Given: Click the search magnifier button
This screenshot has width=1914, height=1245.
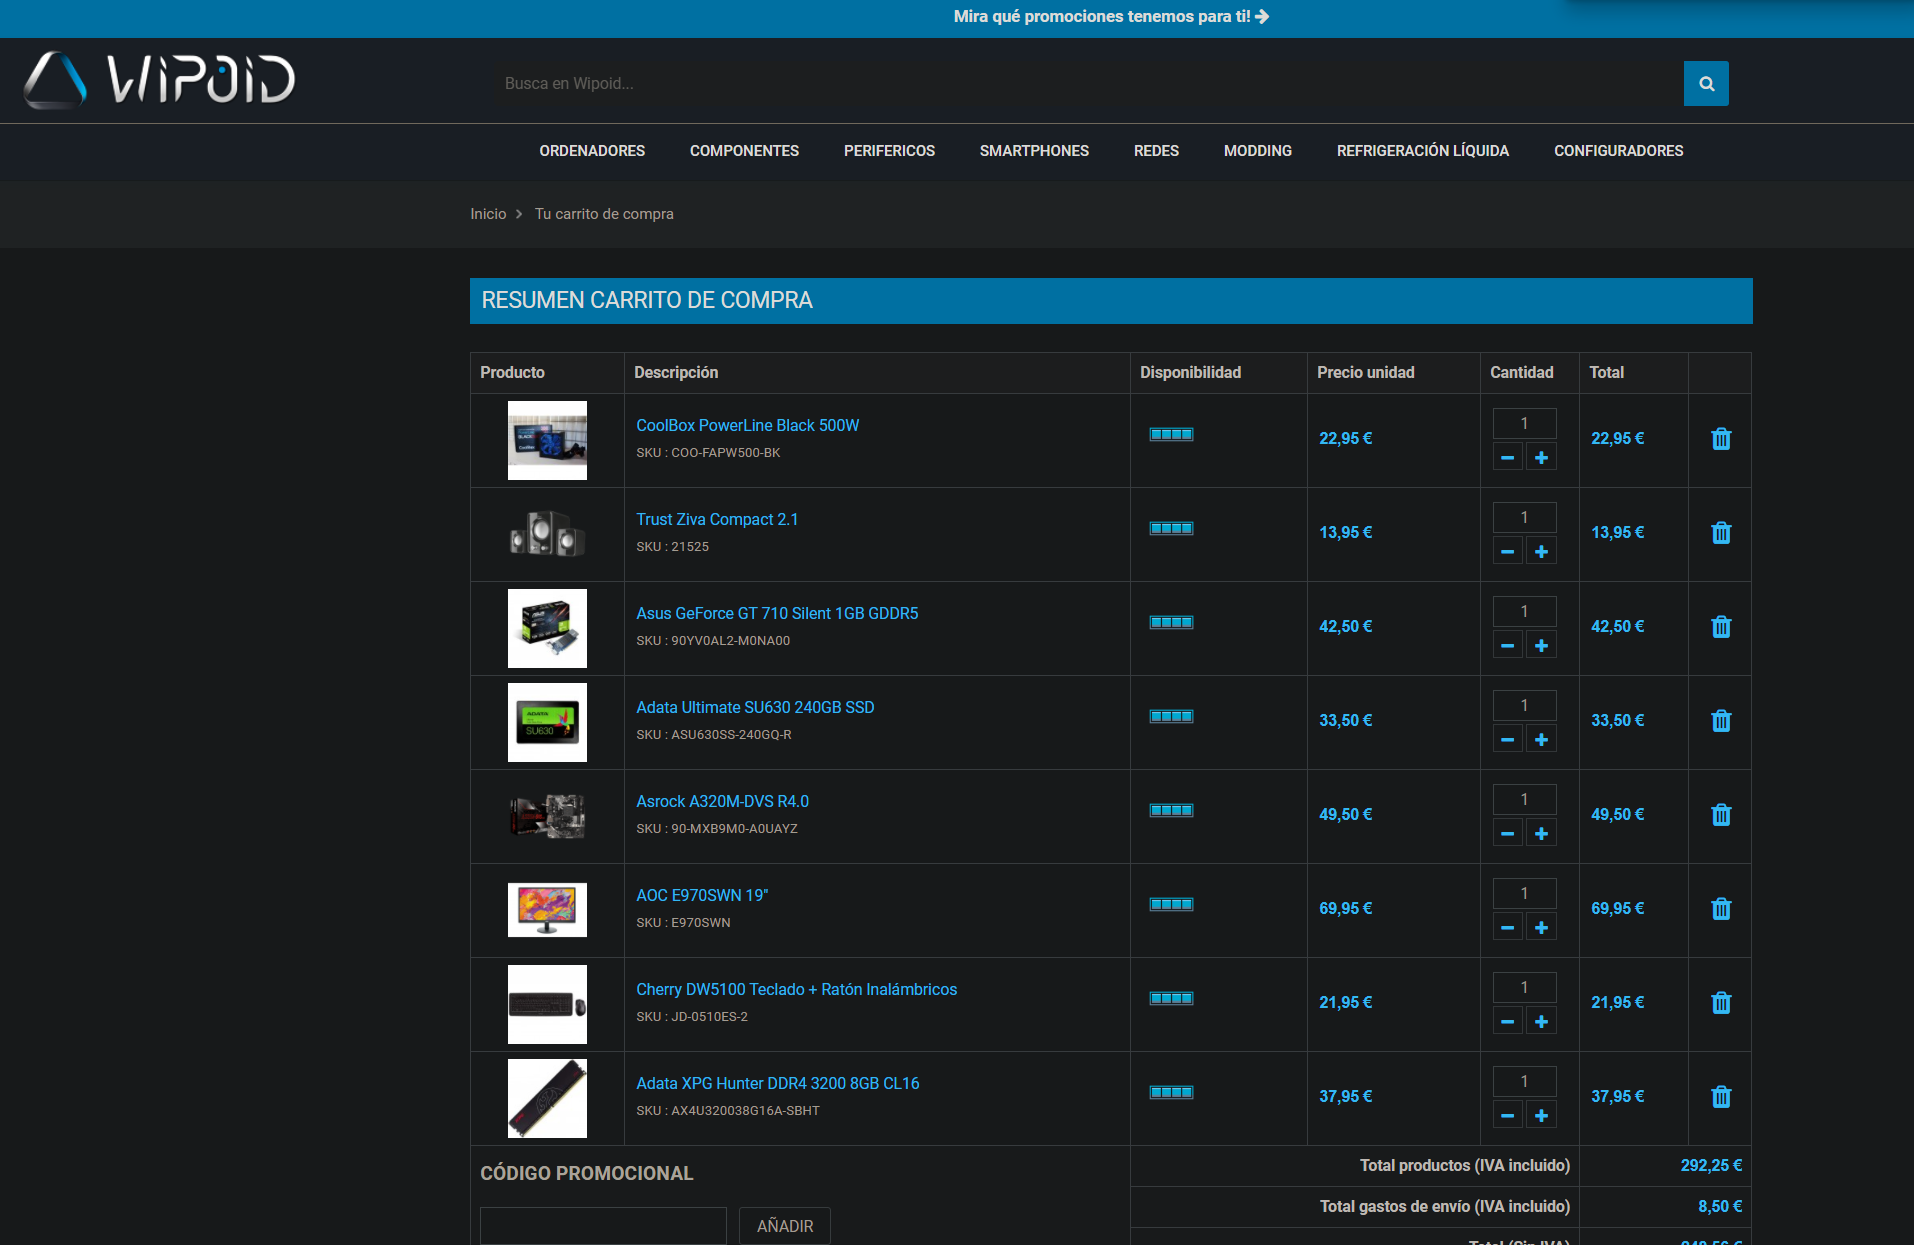Looking at the screenshot, I should (x=1706, y=84).
